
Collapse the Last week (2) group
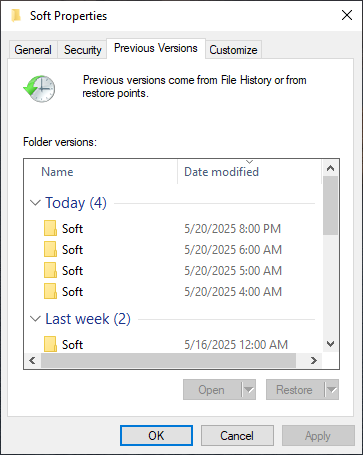point(35,319)
